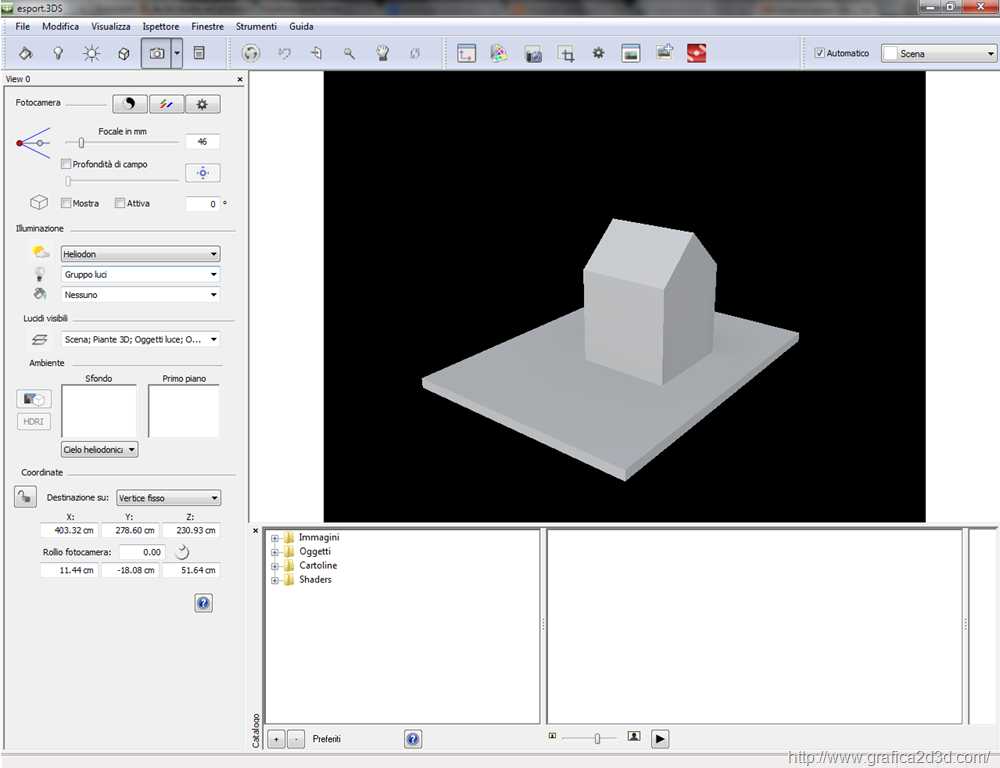This screenshot has width=1000, height=768.
Task: Enable Profondità di campo checkbox
Action: coord(66,164)
